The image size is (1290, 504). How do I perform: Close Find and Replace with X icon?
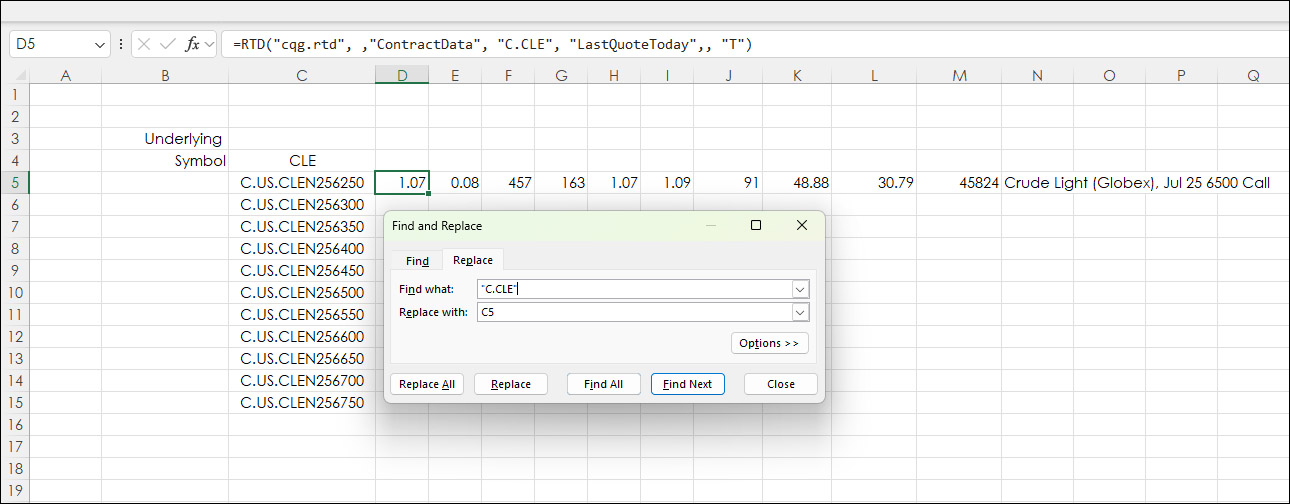pyautogui.click(x=801, y=226)
